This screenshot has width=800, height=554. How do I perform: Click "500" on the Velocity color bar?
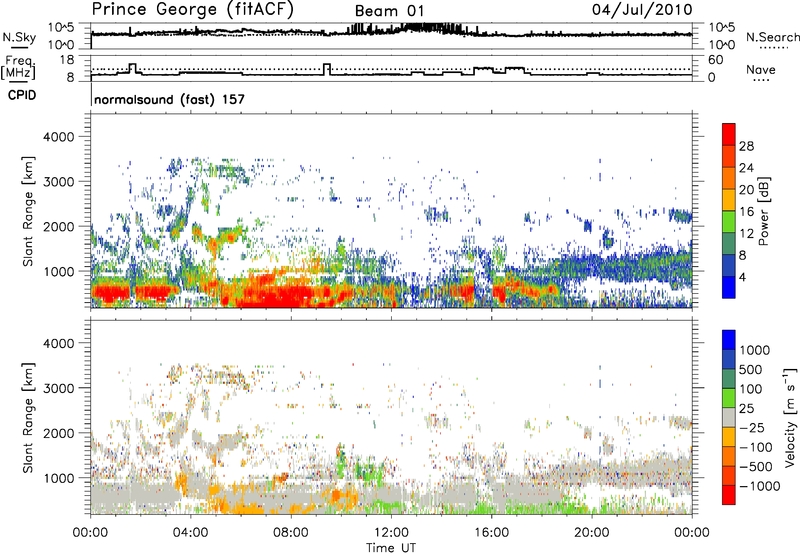point(751,369)
